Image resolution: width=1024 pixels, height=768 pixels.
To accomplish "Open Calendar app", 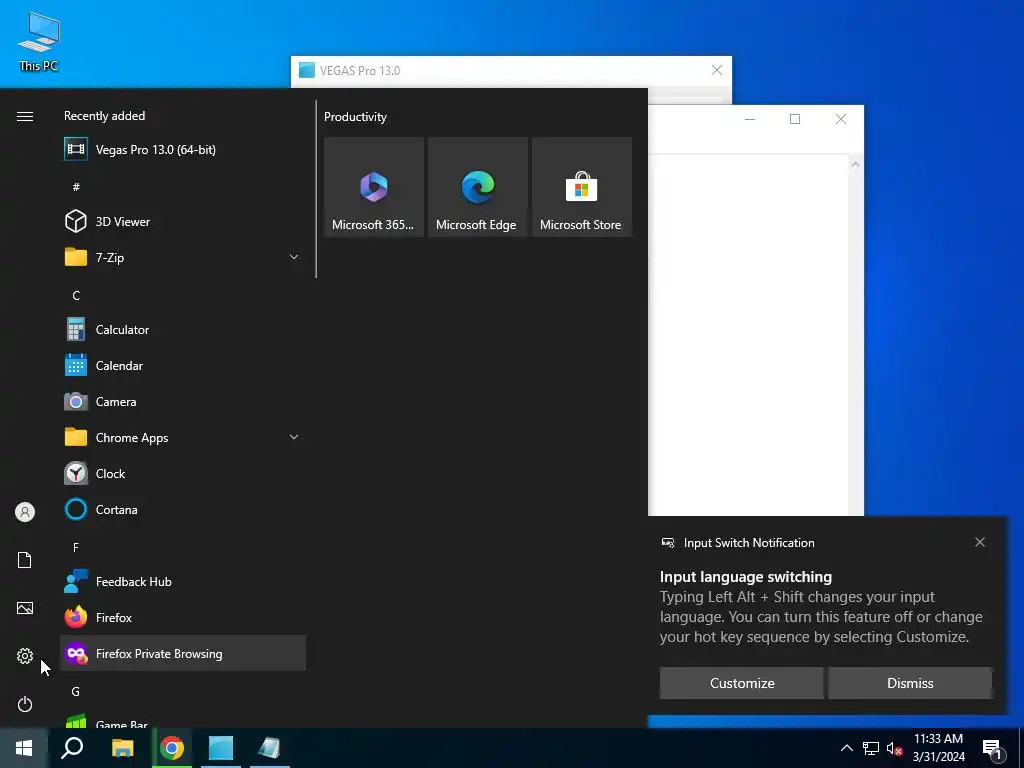I will click(x=182, y=366).
